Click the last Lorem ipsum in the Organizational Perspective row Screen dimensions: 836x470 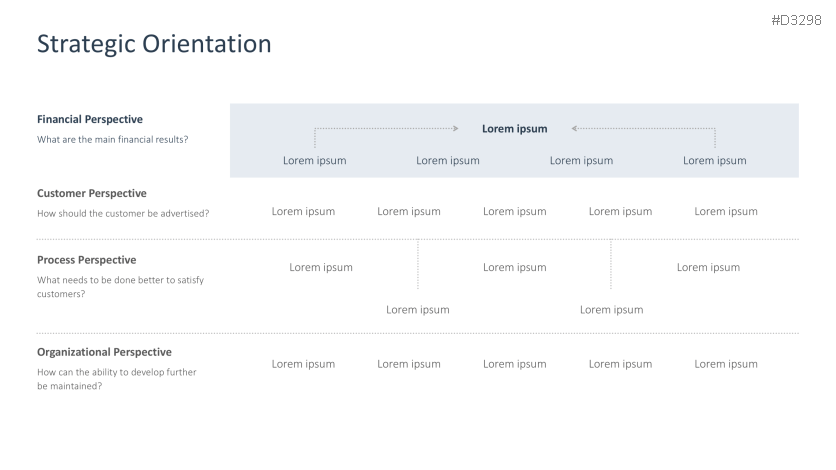pos(726,364)
